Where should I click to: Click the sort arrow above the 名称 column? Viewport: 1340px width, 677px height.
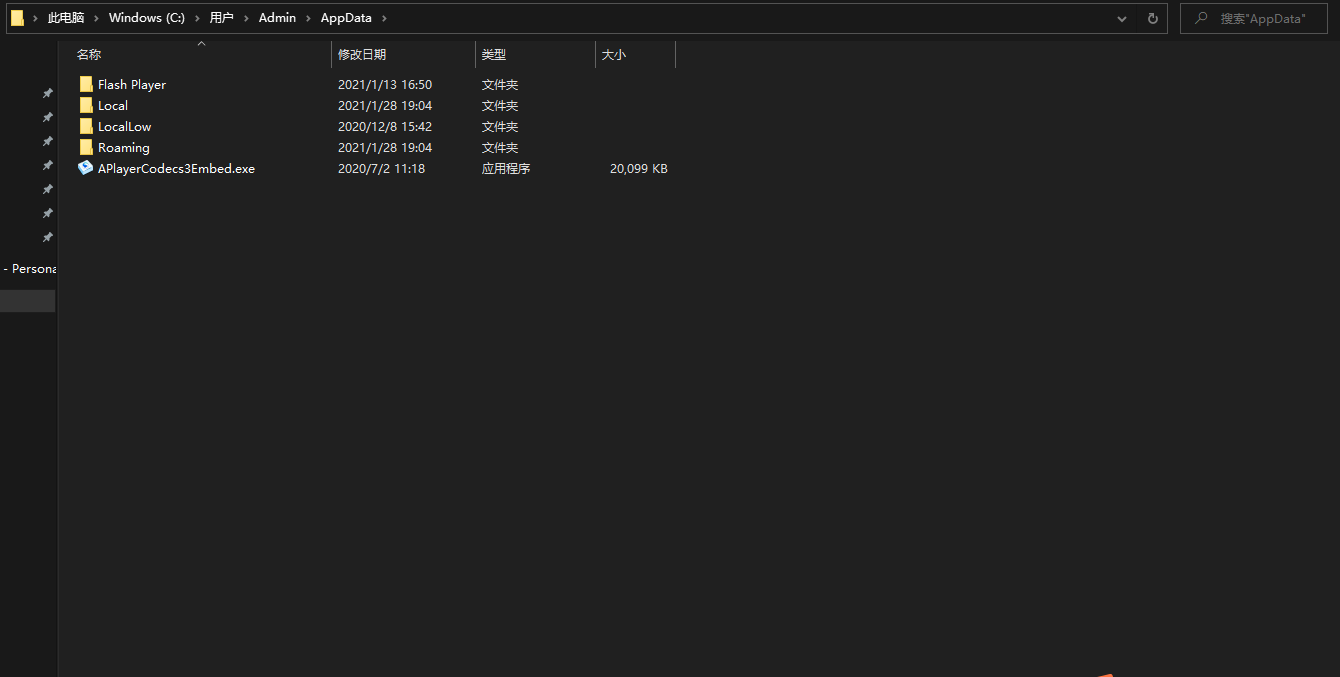tap(201, 44)
